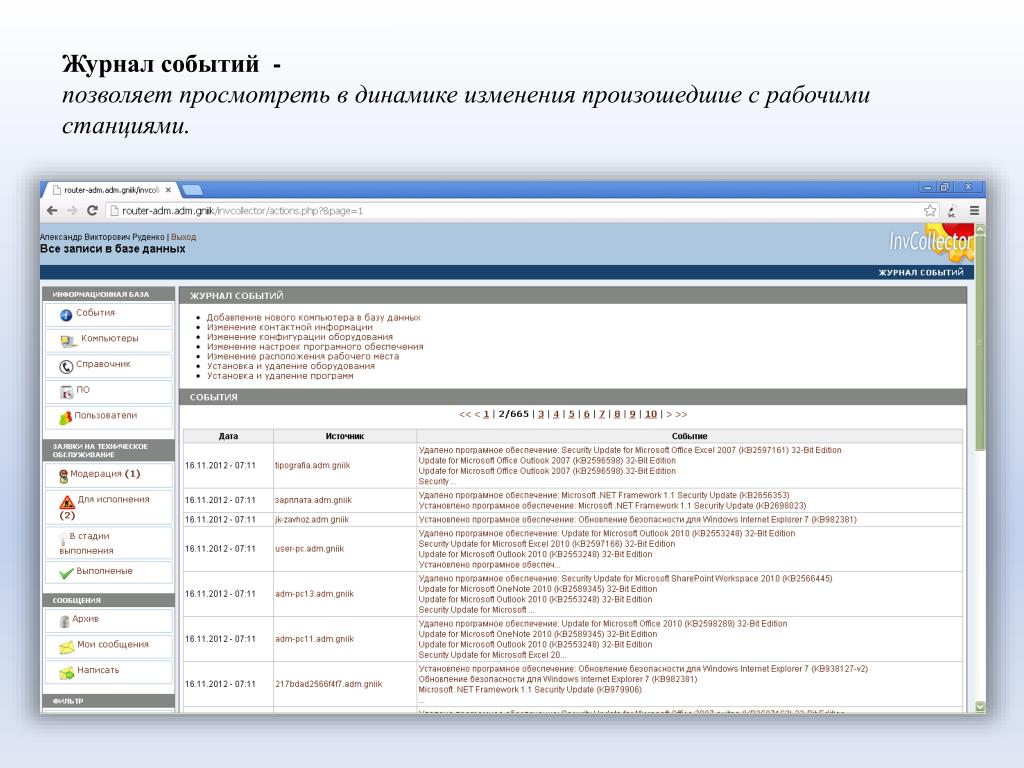
Task: Open source adm-pc11.adm.gniik
Action: 314,639
